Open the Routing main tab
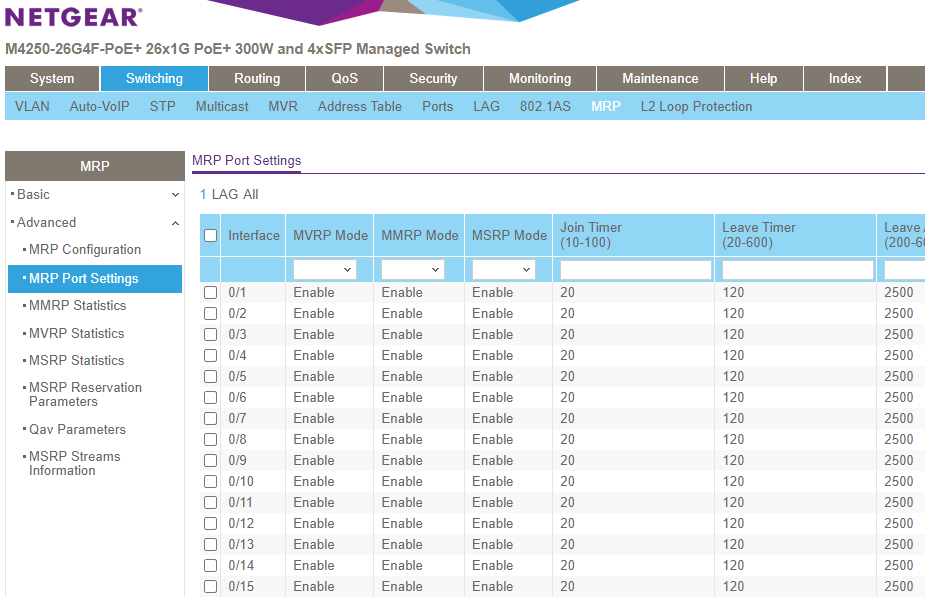 pyautogui.click(x=257, y=79)
